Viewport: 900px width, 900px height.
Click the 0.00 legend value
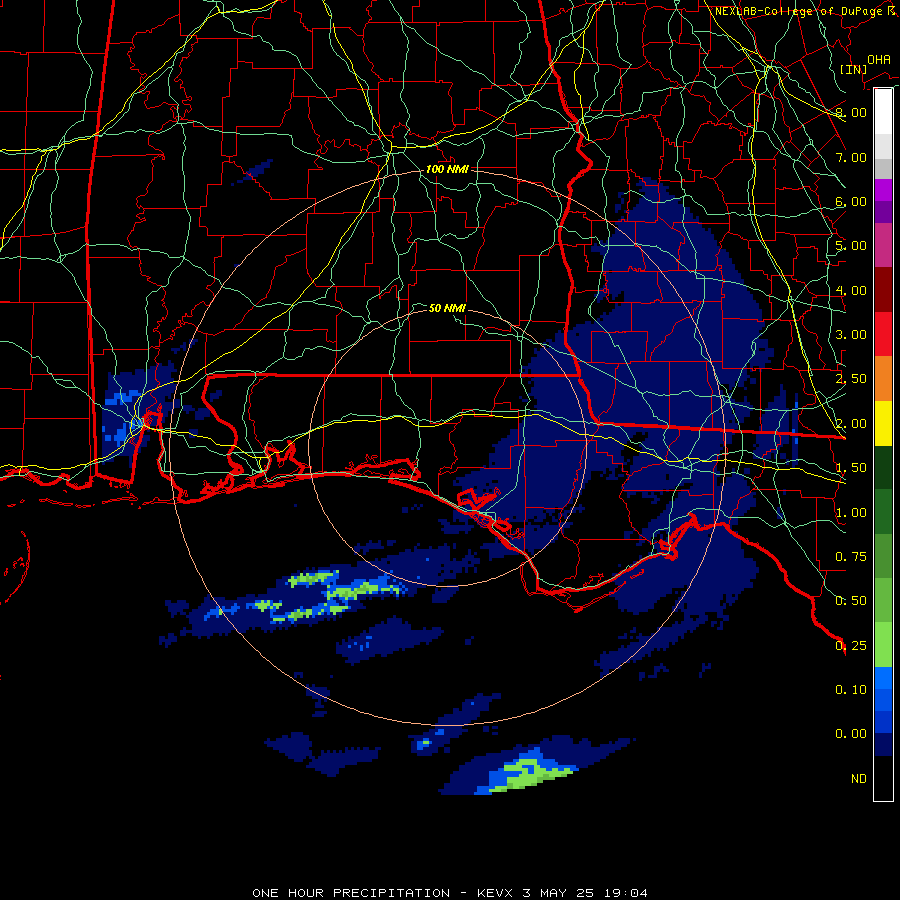tap(851, 734)
